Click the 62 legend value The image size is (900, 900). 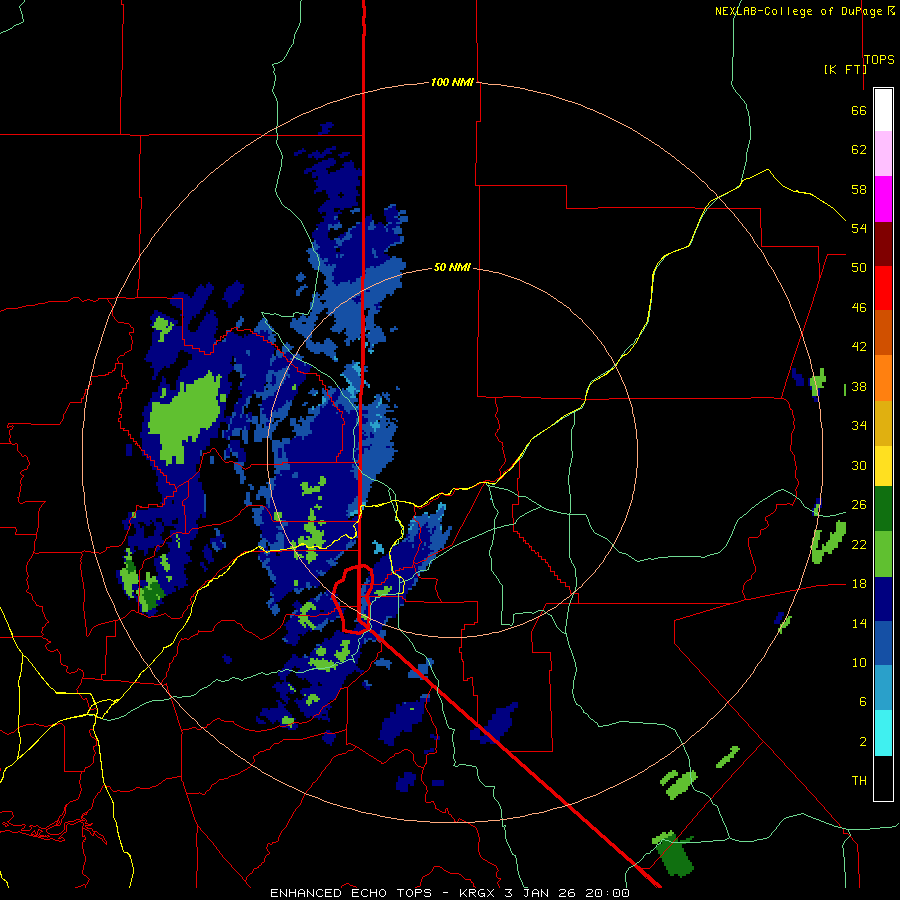(859, 150)
